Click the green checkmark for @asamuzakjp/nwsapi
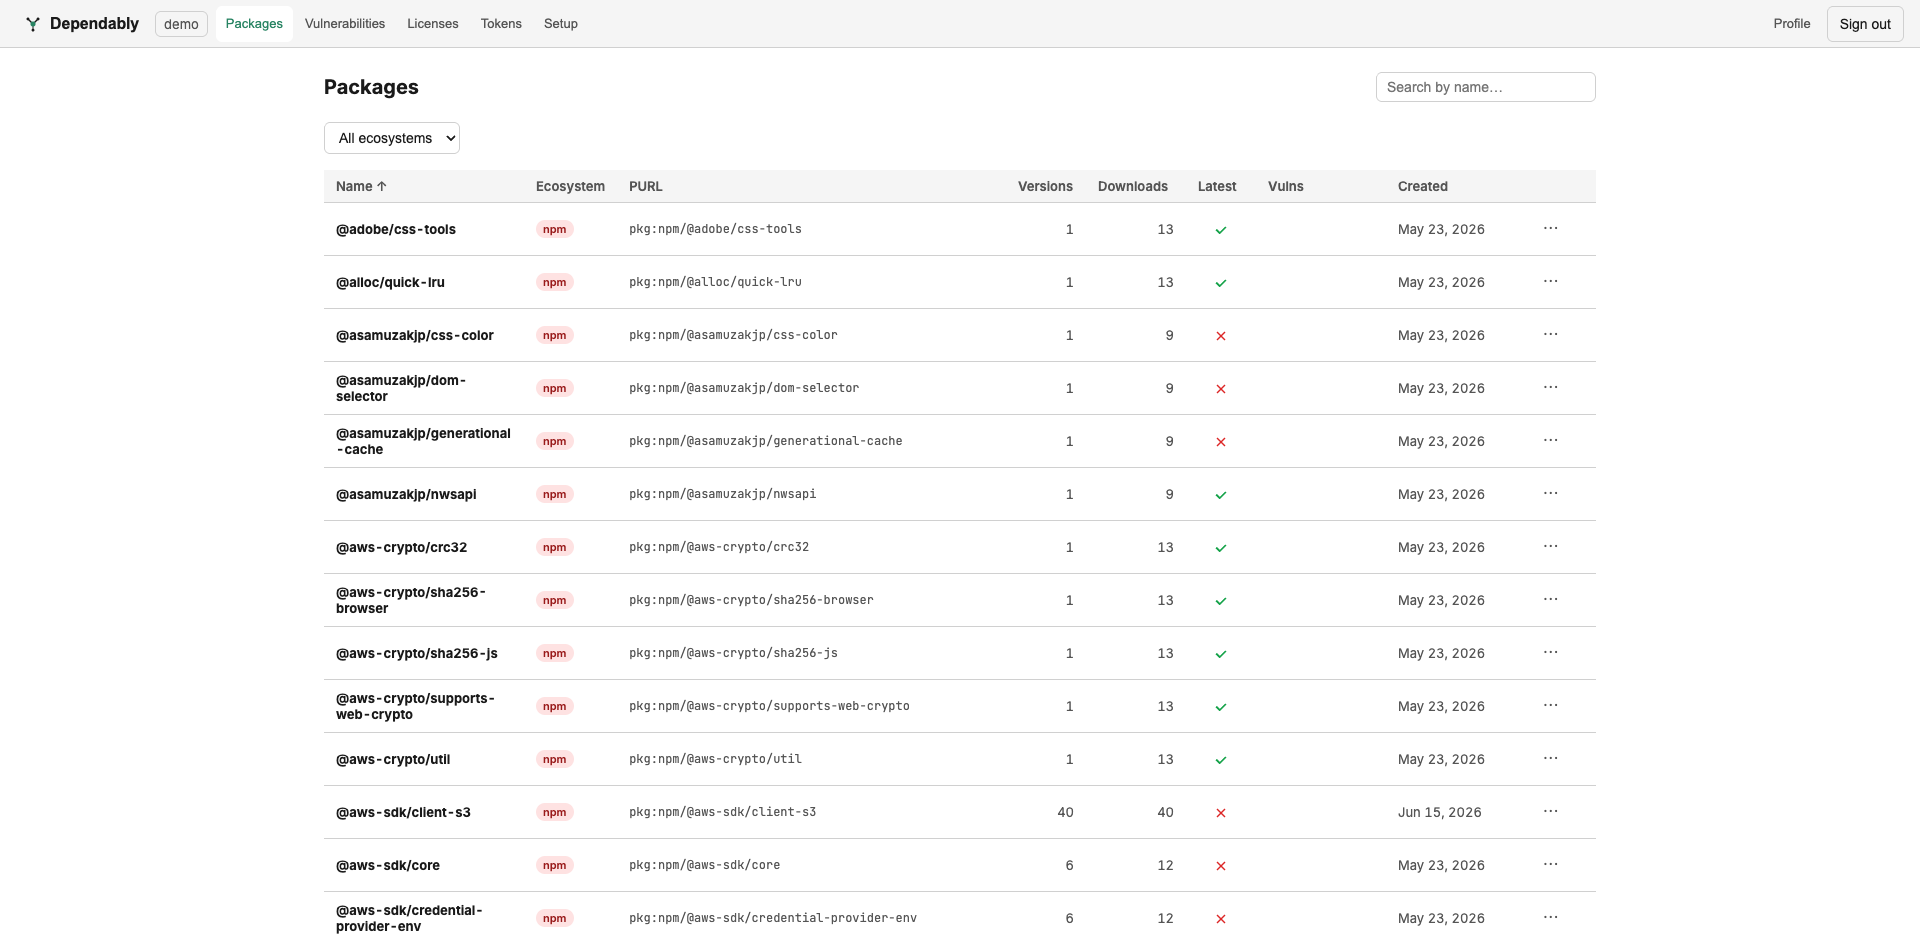 [1220, 495]
